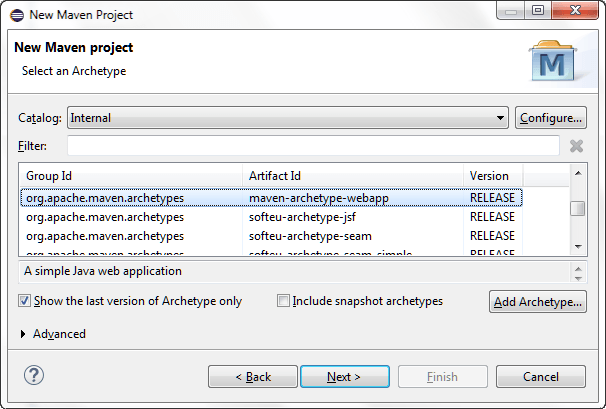This screenshot has height=409, width=606.
Task: Uncheck Show the last version of Archetype only
Action: point(24,301)
